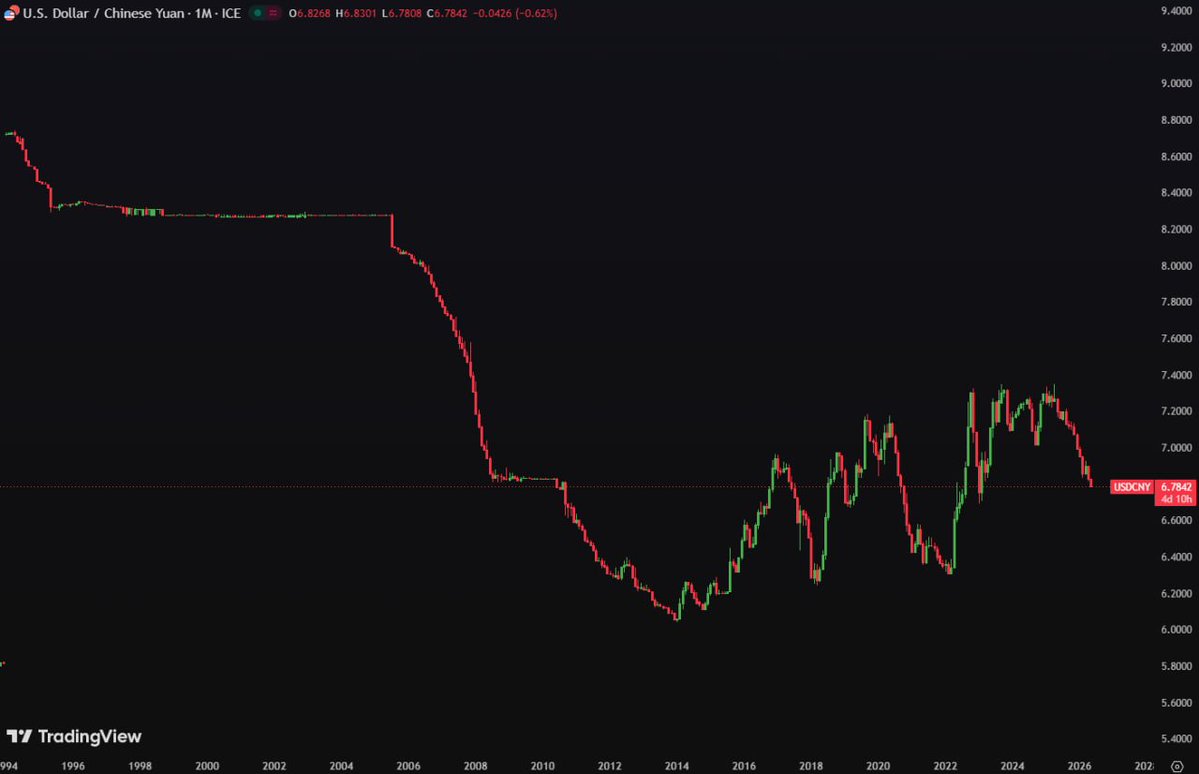Click the 2004 label on time axis
1199x774 pixels.
341,766
